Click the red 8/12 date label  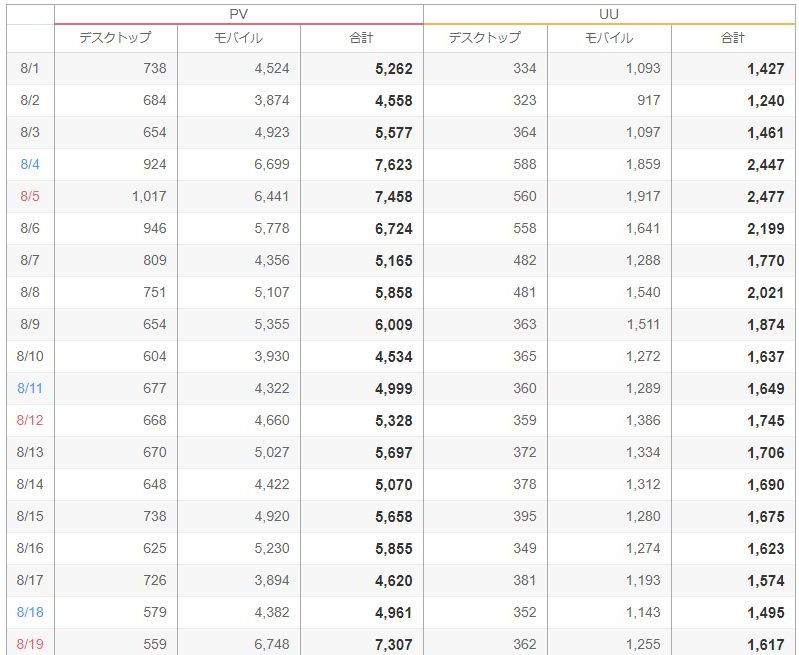(x=30, y=421)
